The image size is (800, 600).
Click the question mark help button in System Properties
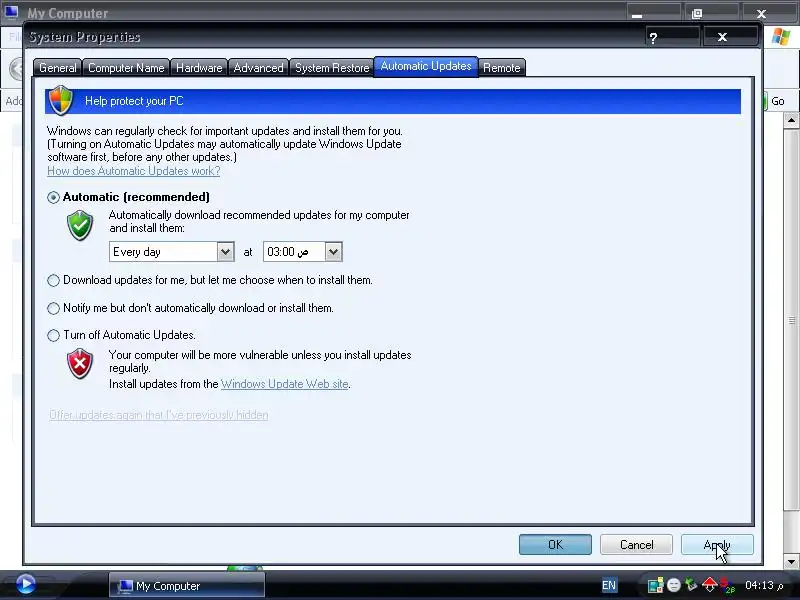point(672,37)
